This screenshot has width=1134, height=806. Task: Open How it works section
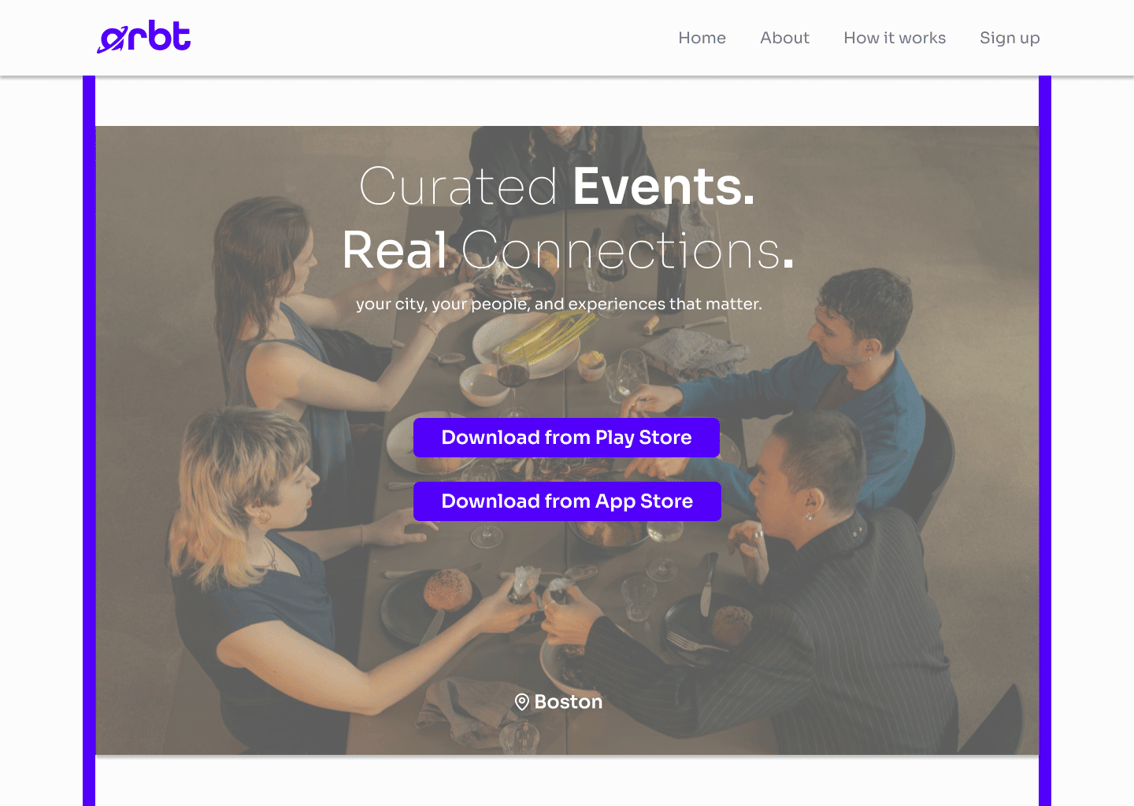pos(894,38)
